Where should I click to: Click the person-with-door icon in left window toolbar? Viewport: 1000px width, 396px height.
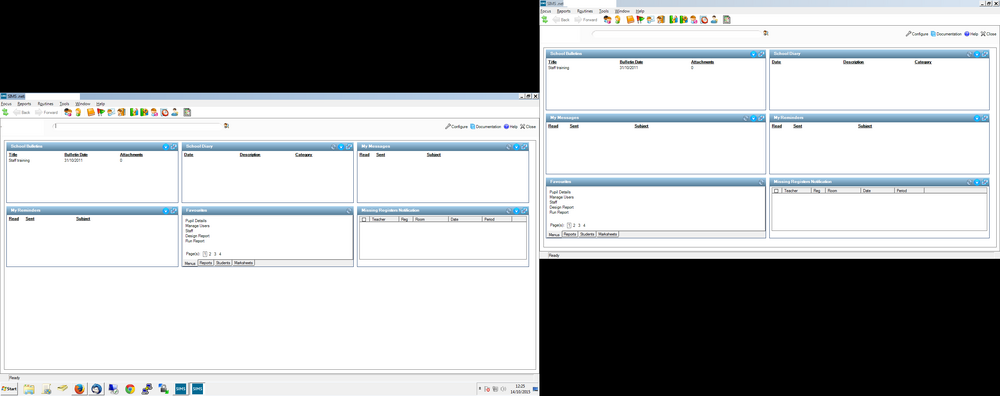121,112
